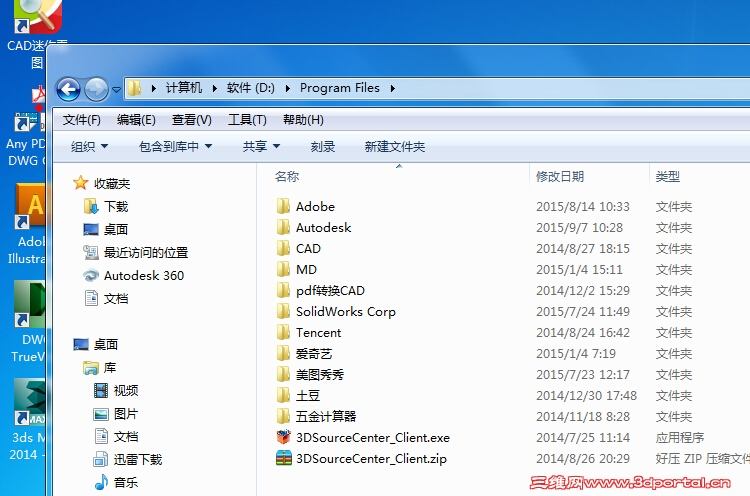Viewport: 750px width, 496px height.
Task: Go back with the Back arrow button
Action: [x=68, y=89]
